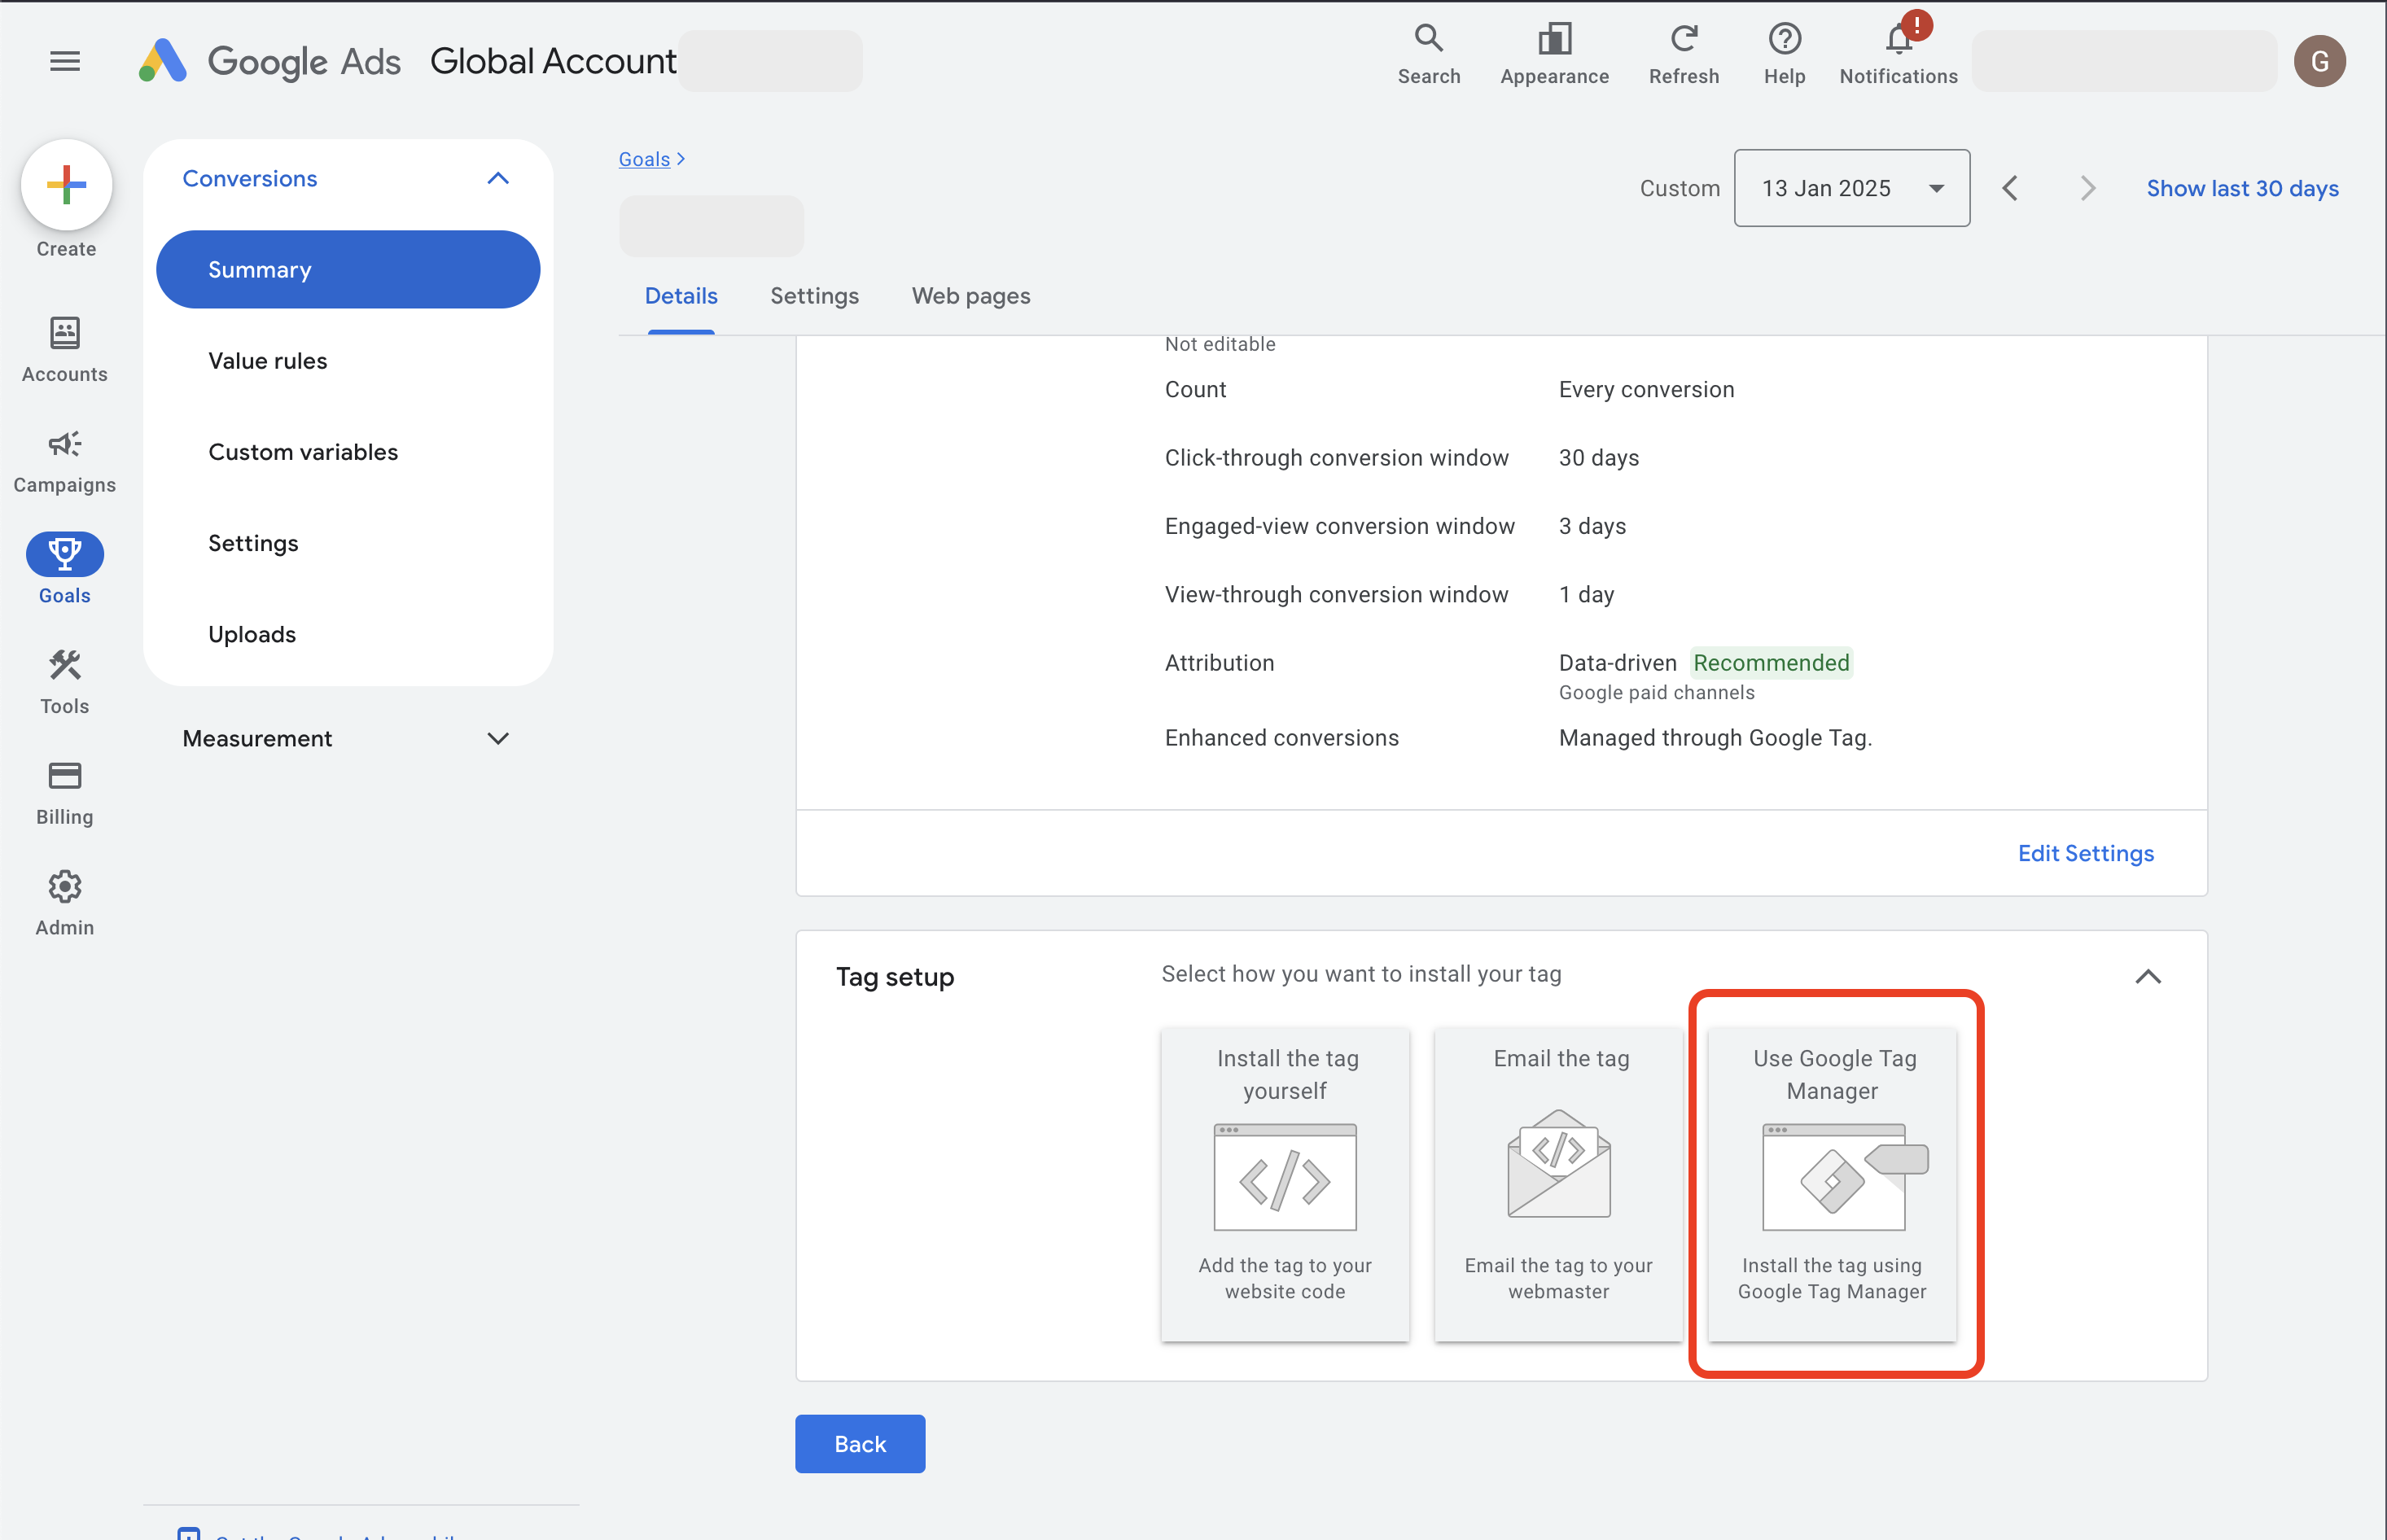Open the Help menu
This screenshot has width=2387, height=1540.
click(1784, 55)
